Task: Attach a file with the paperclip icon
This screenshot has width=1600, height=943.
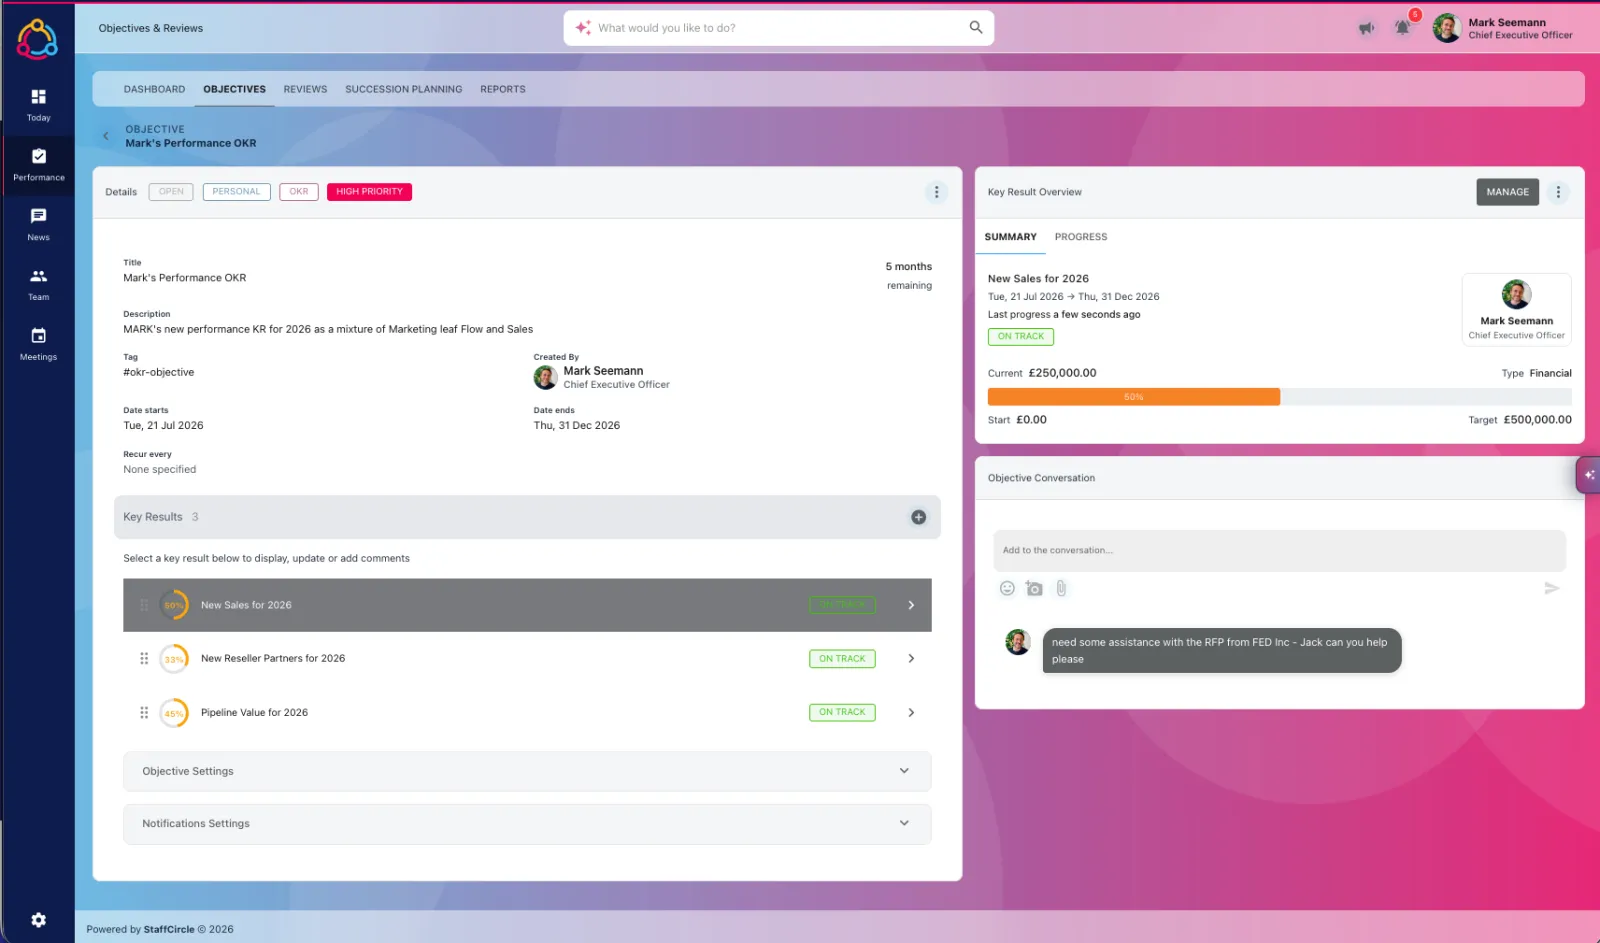Action: click(1061, 589)
